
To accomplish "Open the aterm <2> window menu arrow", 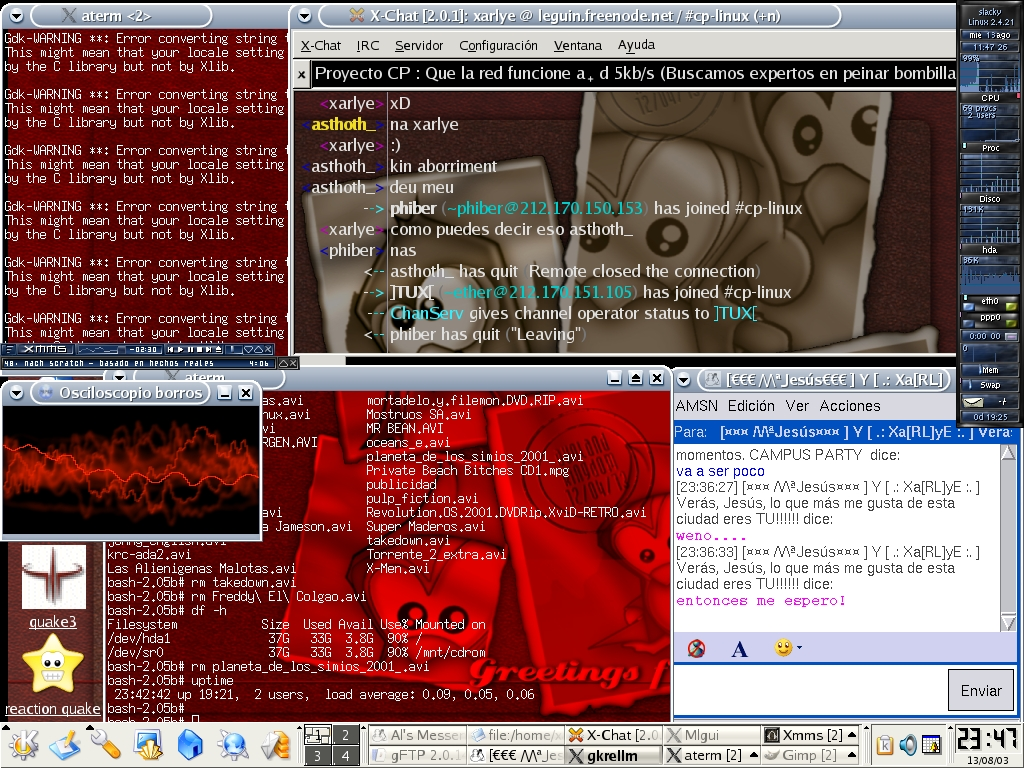I will pyautogui.click(x=17, y=16).
